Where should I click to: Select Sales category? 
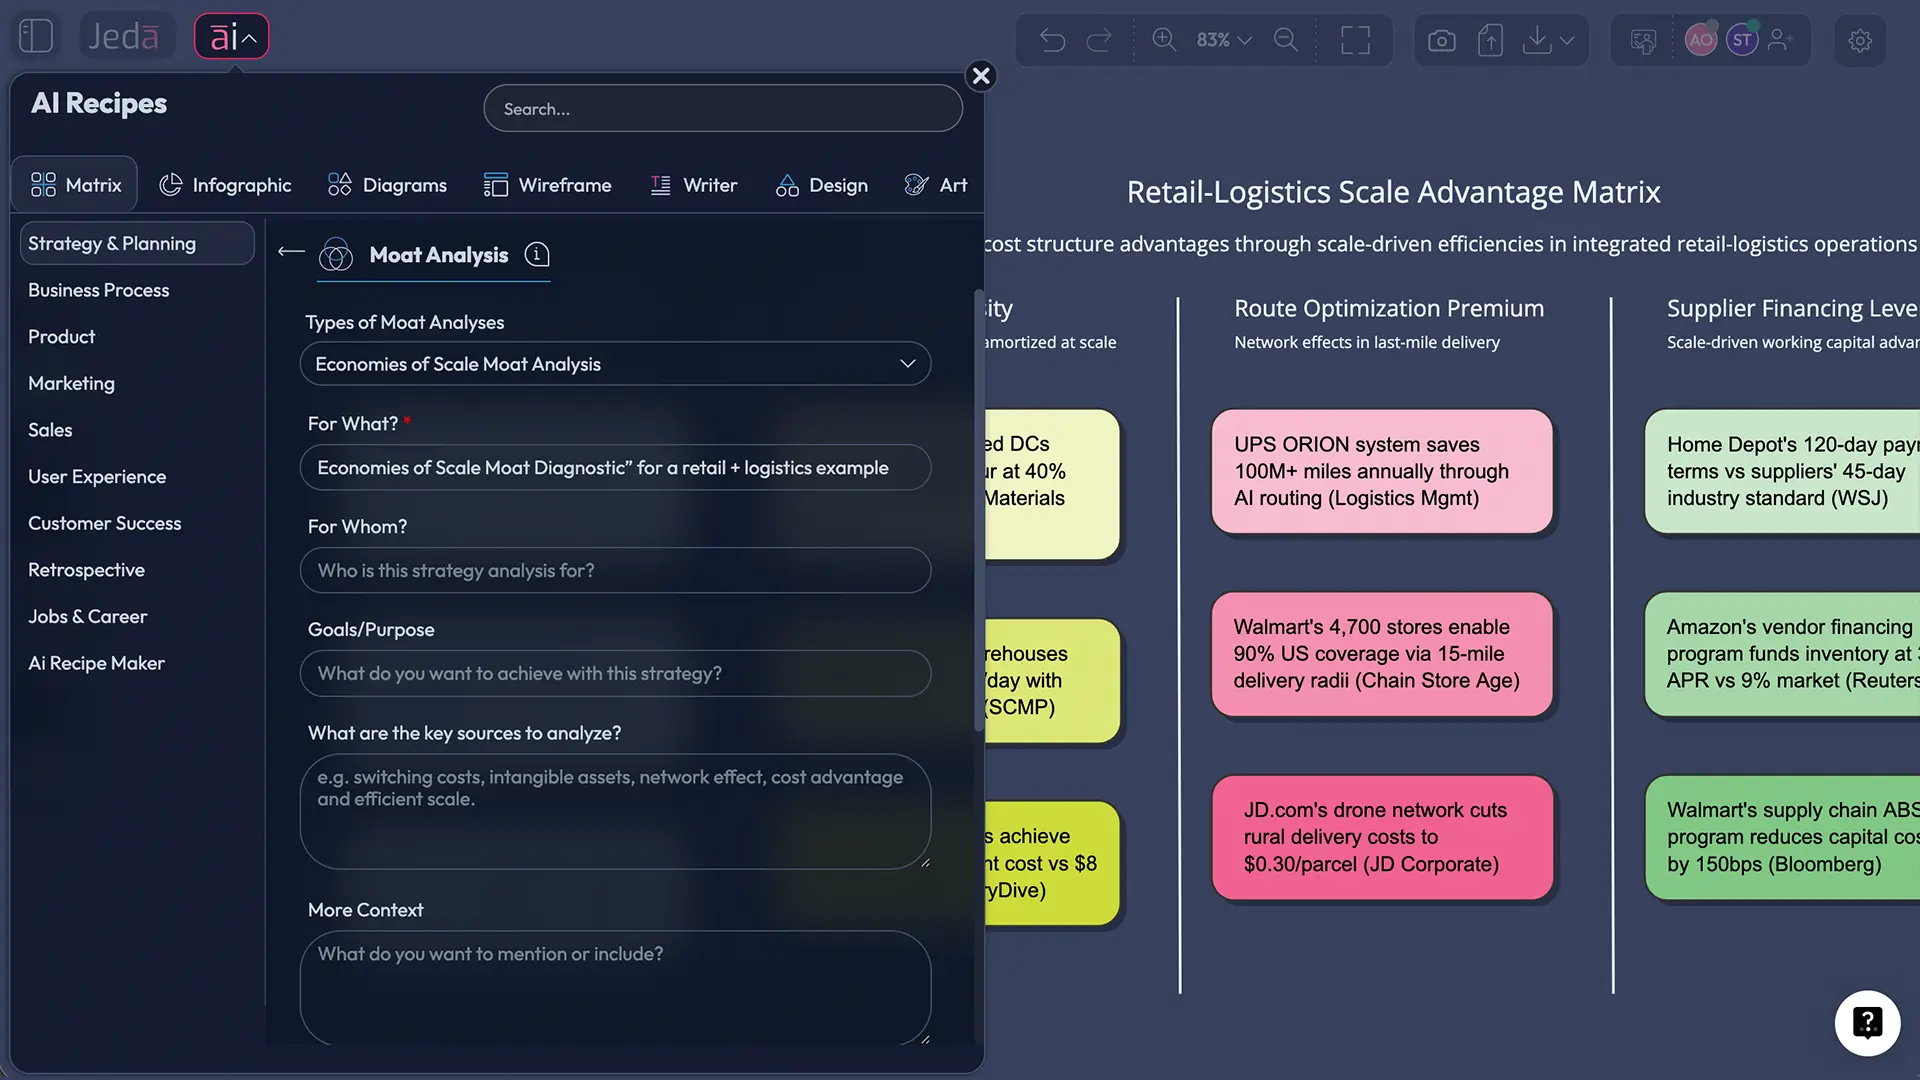(x=50, y=430)
